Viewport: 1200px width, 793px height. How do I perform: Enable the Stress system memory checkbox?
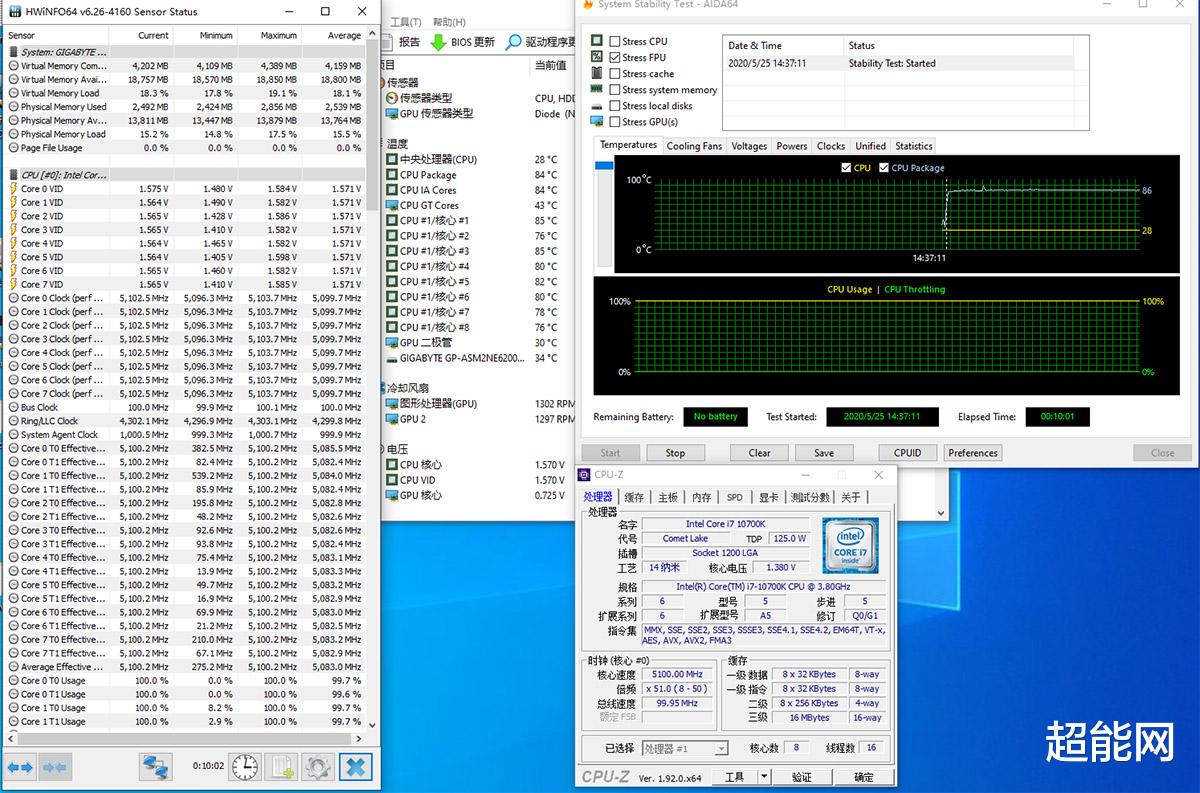615,89
